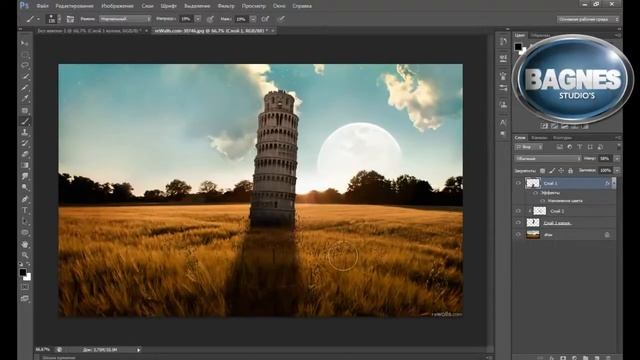Hide the Слой 1 копия layer
This screenshot has height=360, width=640.
coord(518,222)
